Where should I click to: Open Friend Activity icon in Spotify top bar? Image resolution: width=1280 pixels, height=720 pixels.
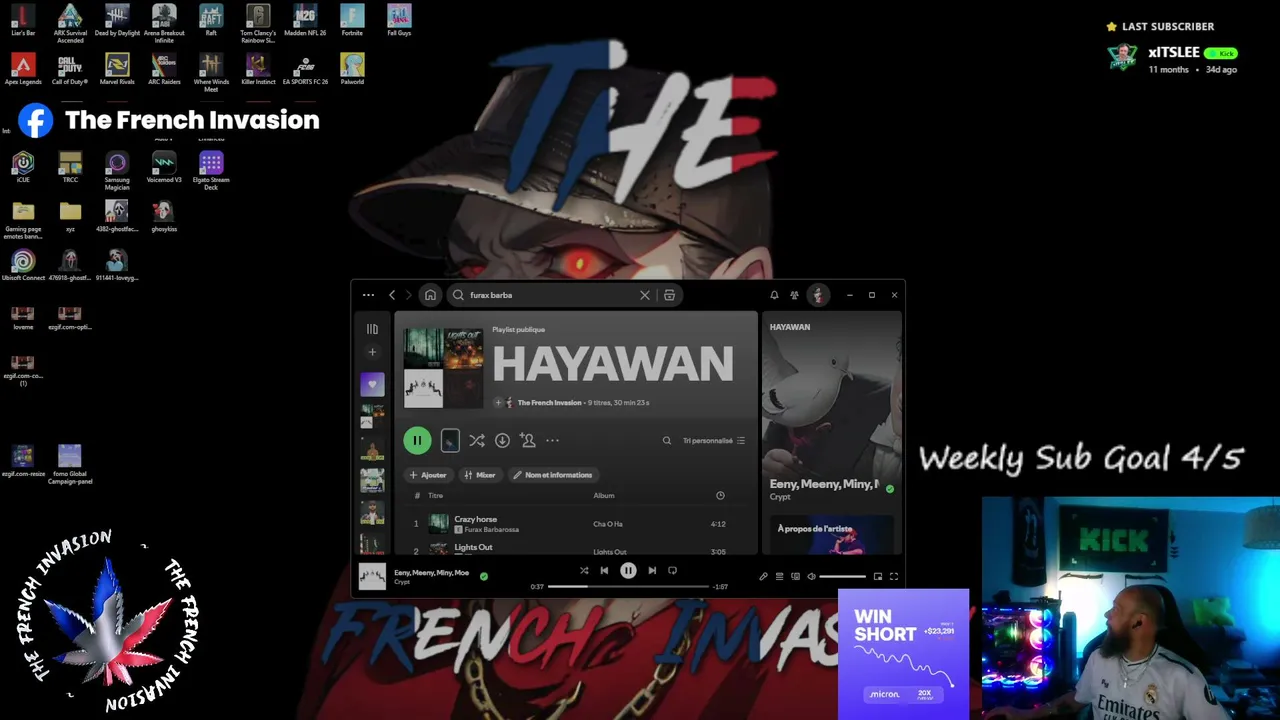coord(794,295)
